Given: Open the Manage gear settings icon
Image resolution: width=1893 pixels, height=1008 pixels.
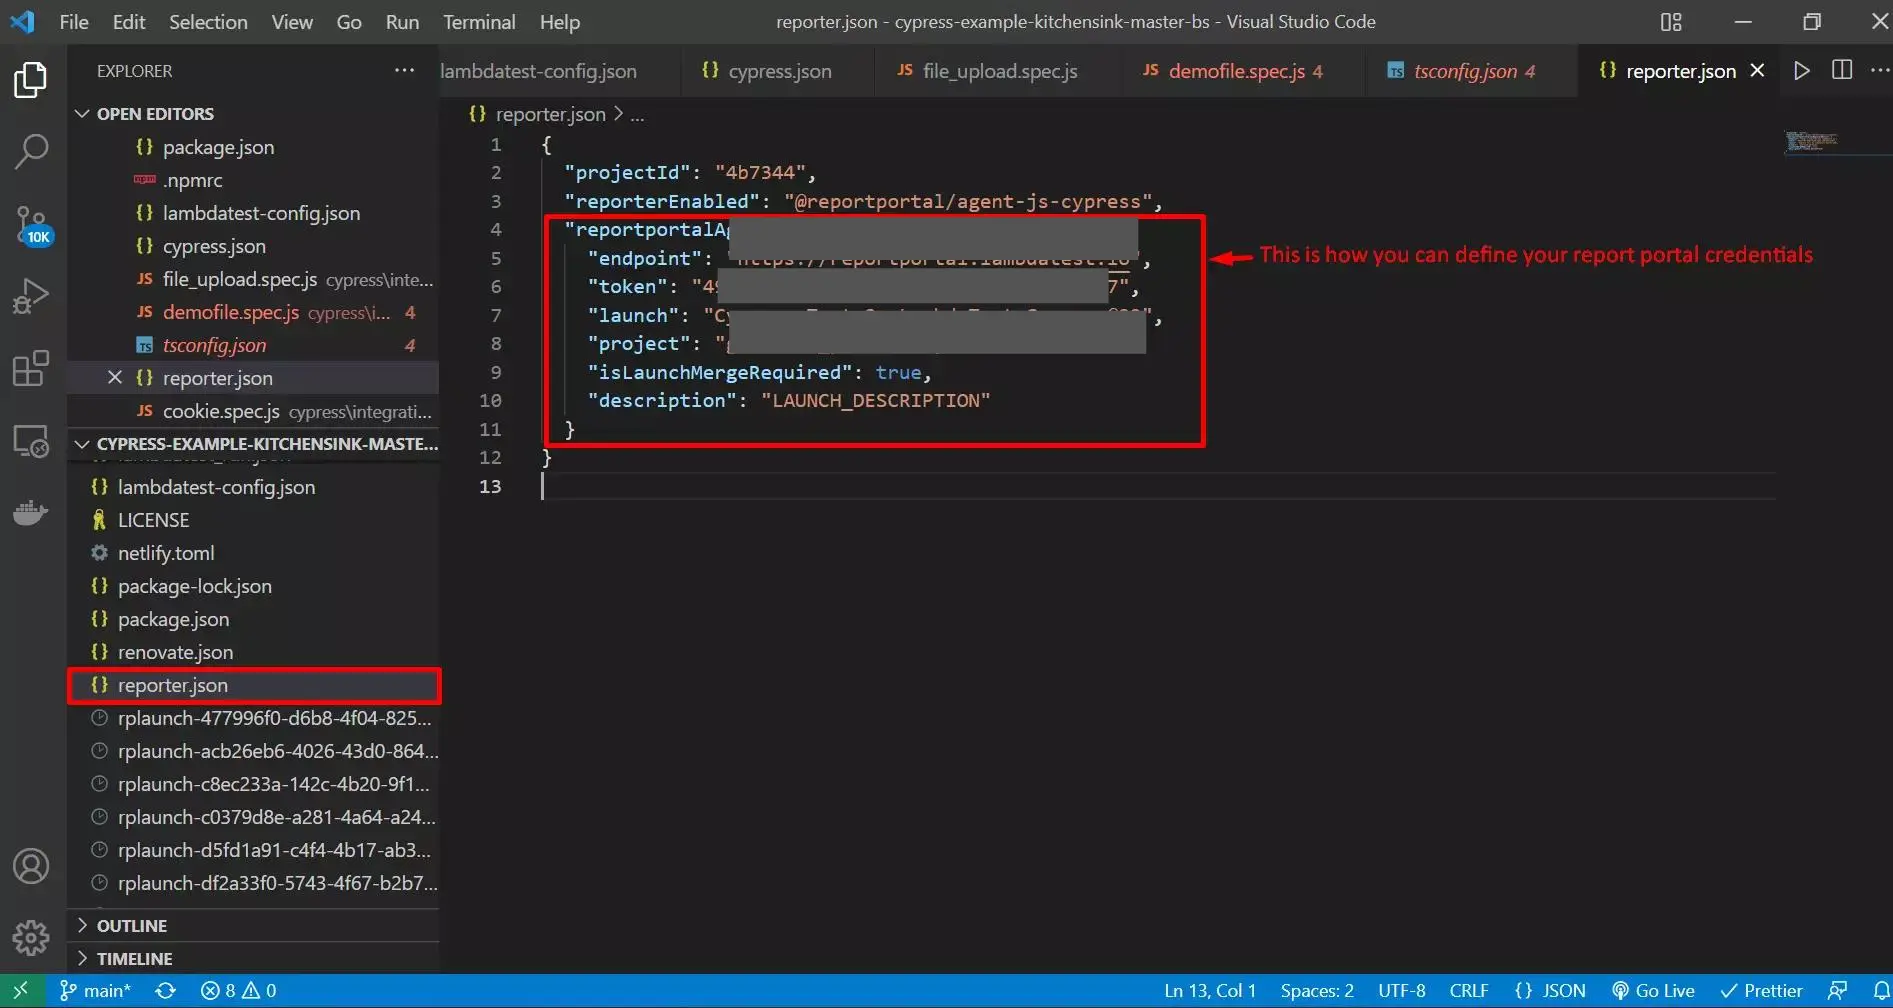Looking at the screenshot, I should pyautogui.click(x=31, y=937).
